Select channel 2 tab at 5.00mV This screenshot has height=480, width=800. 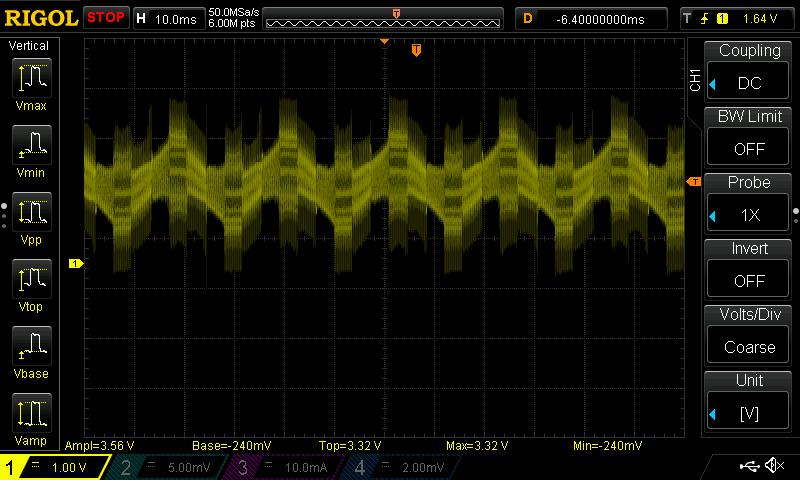167,467
